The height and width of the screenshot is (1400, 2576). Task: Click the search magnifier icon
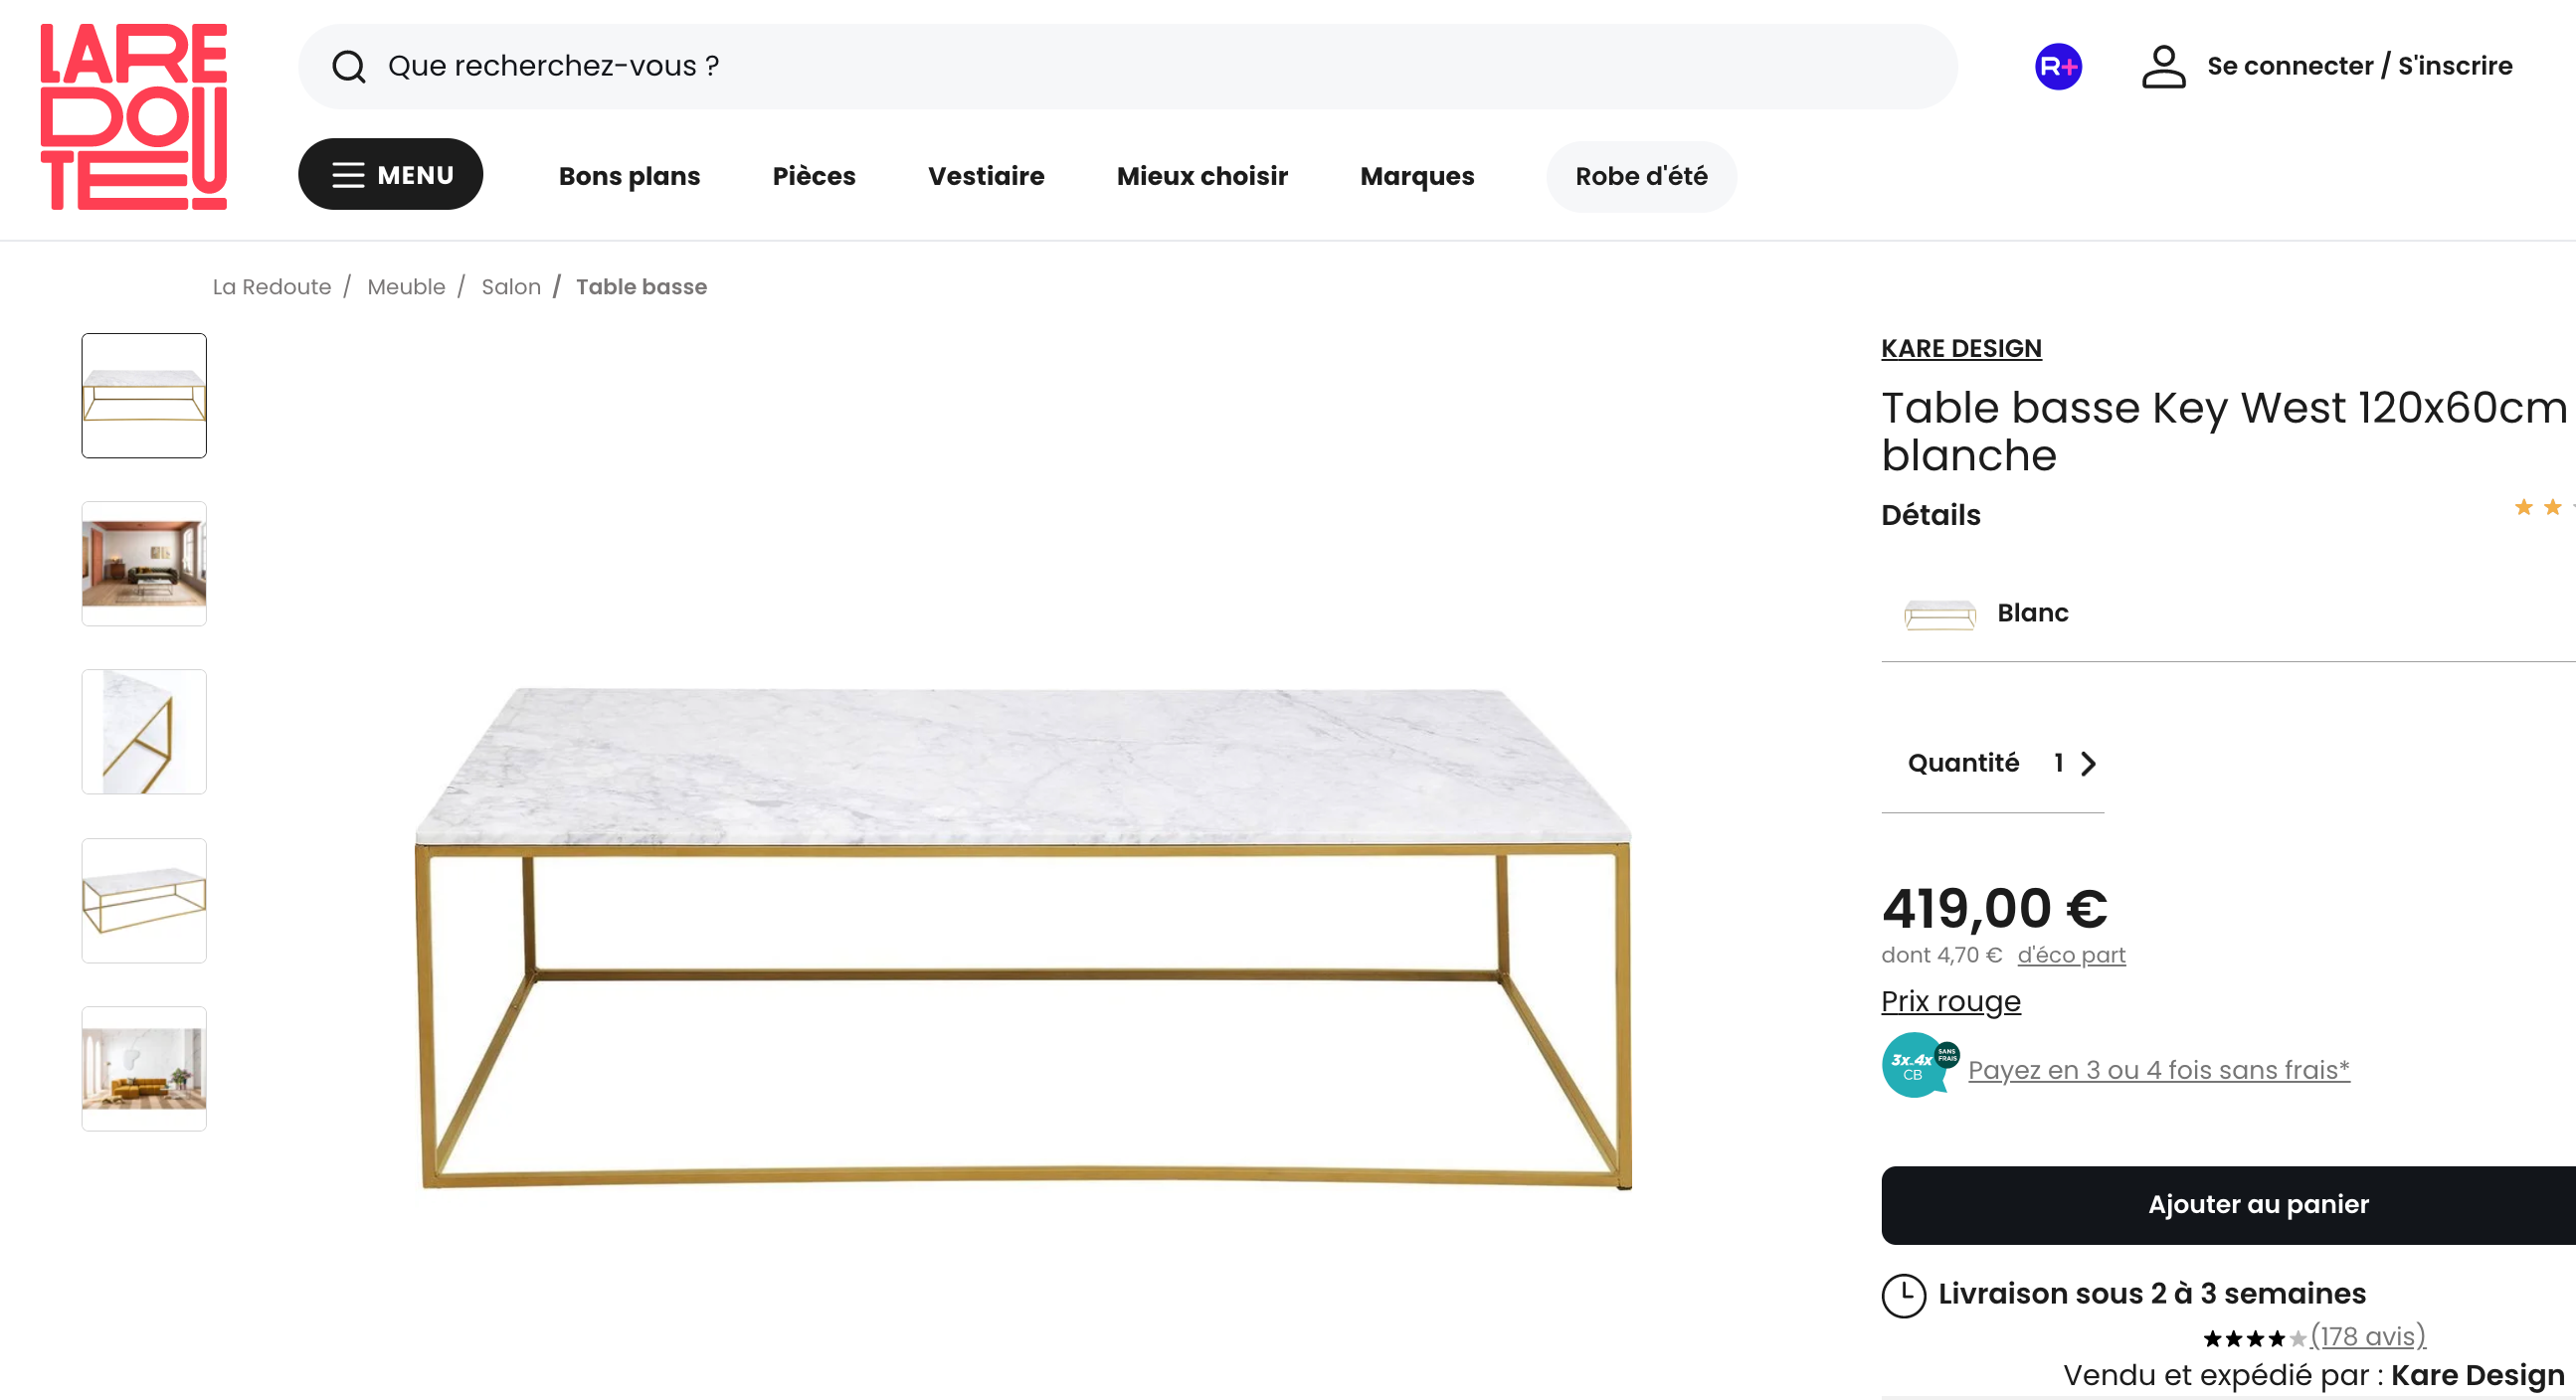click(x=348, y=66)
